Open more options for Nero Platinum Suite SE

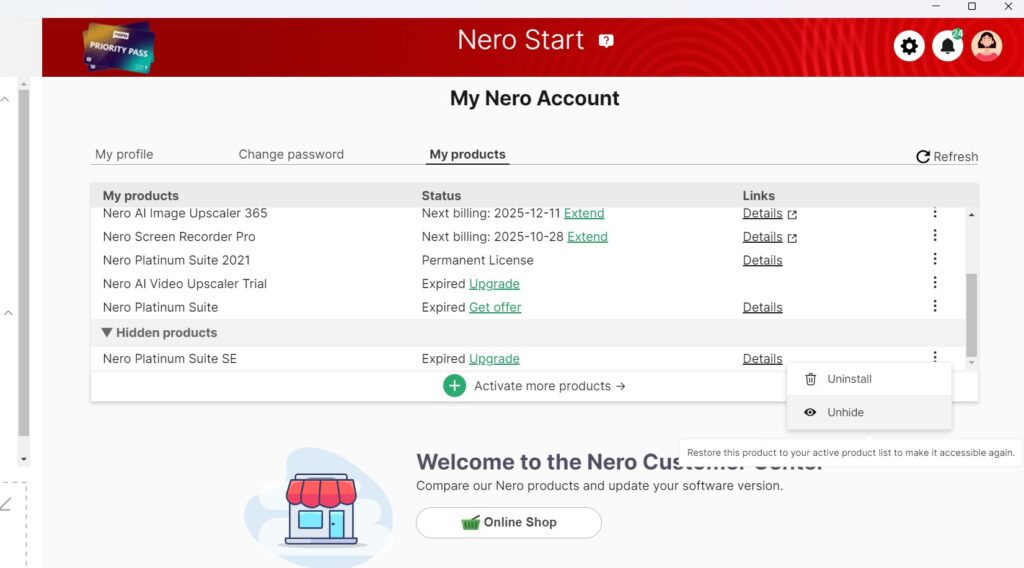click(935, 356)
